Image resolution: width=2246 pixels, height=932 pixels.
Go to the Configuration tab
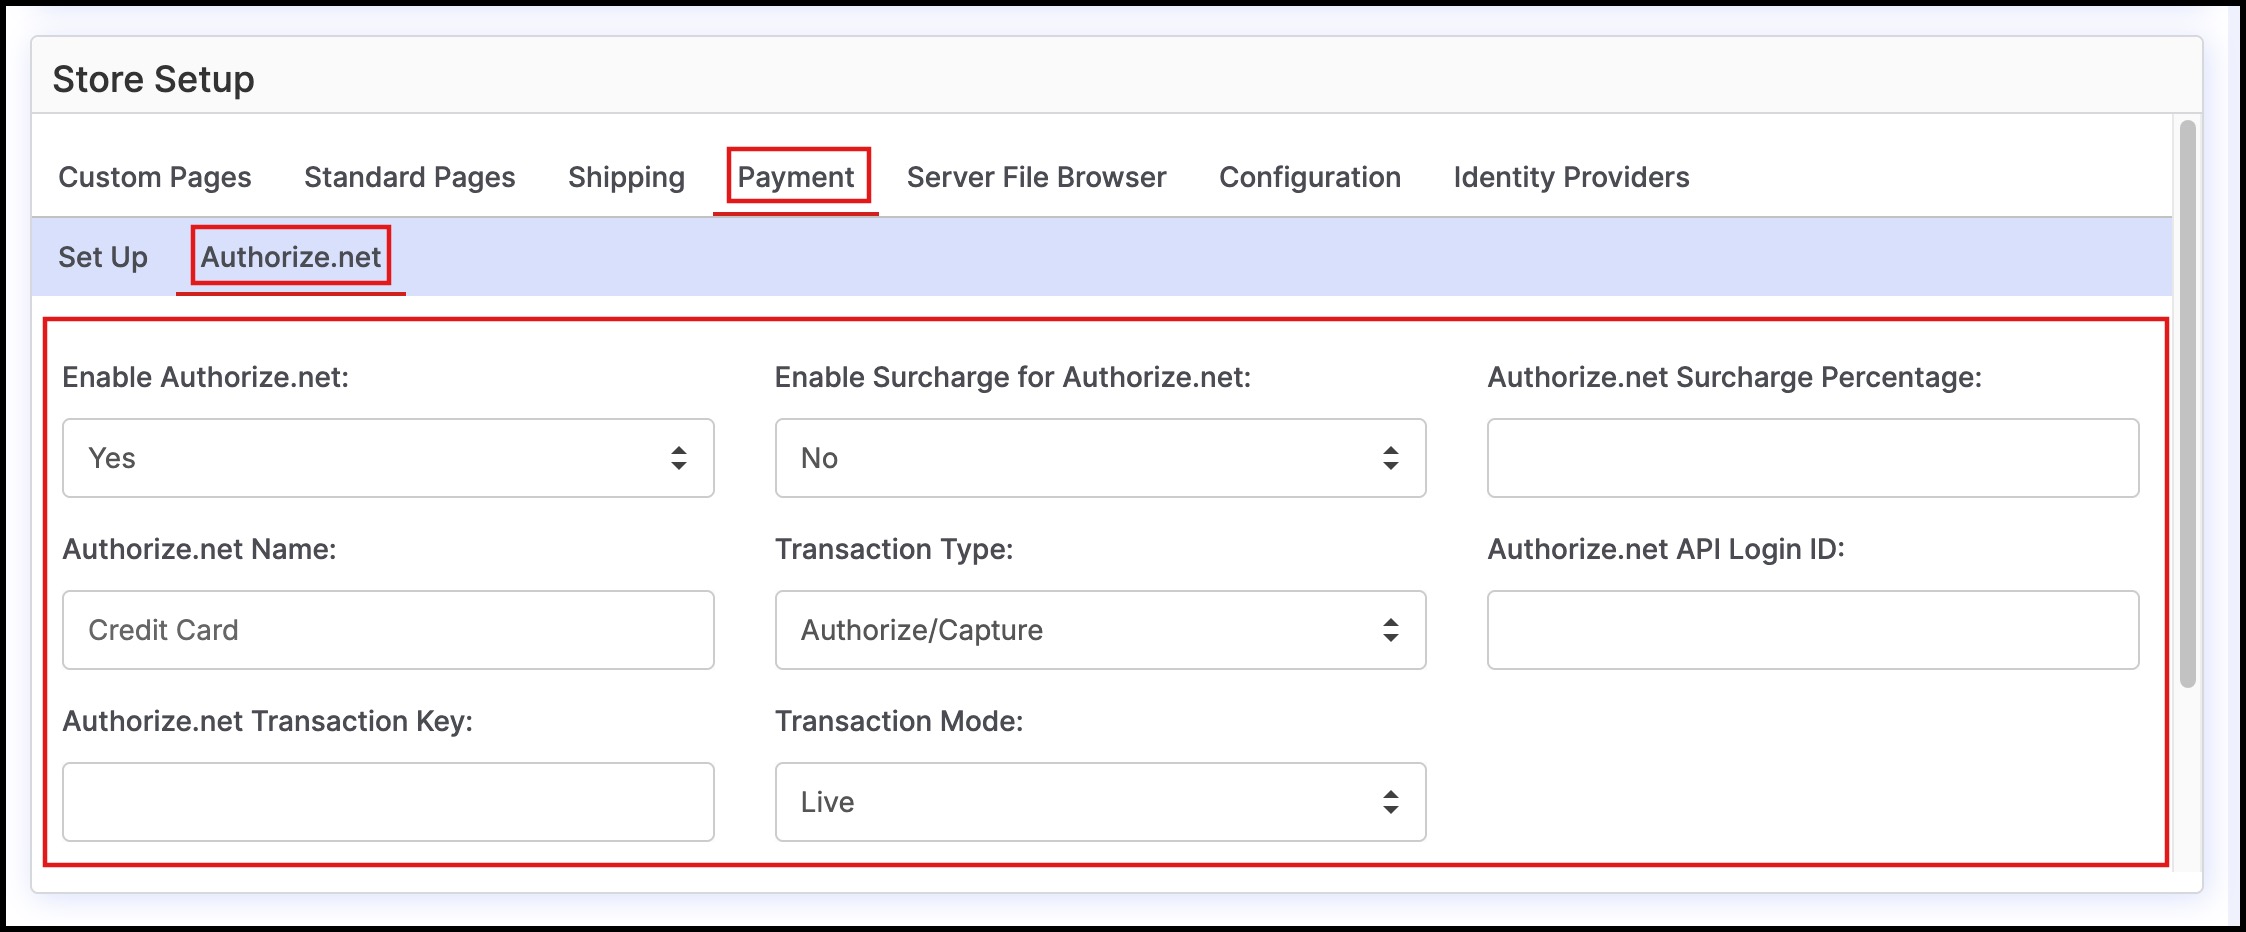(1310, 177)
